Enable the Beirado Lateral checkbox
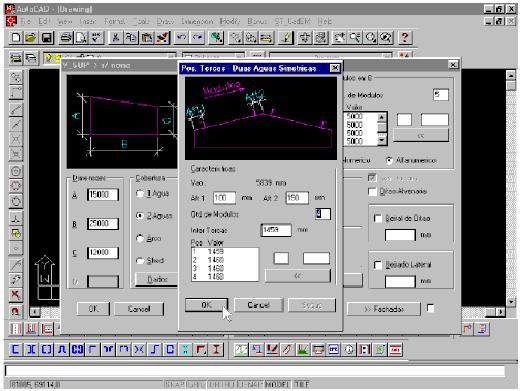This screenshot has width=520, height=391. click(x=378, y=265)
